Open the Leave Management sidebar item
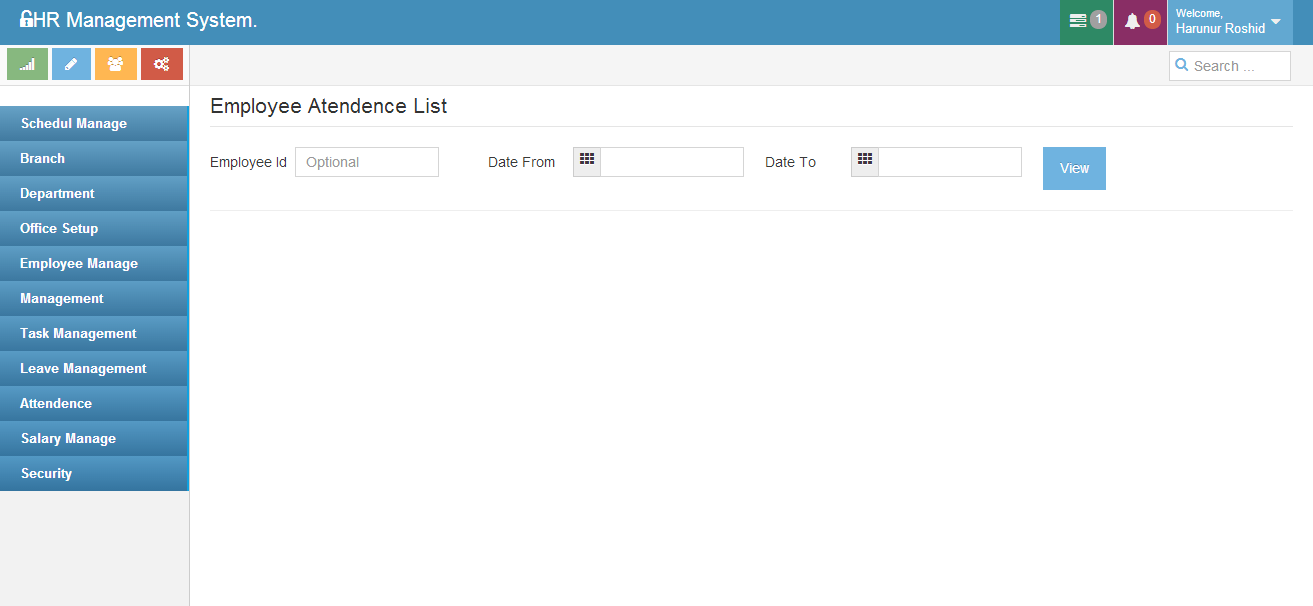Screen dimensions: 1313x606 [93, 369]
